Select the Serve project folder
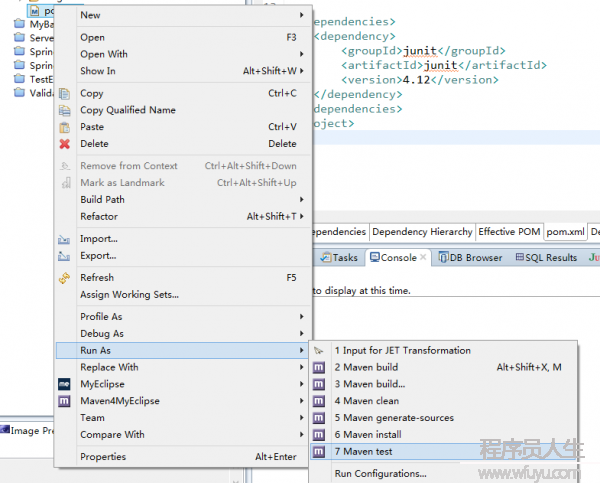The image size is (600, 483). pyautogui.click(x=34, y=38)
